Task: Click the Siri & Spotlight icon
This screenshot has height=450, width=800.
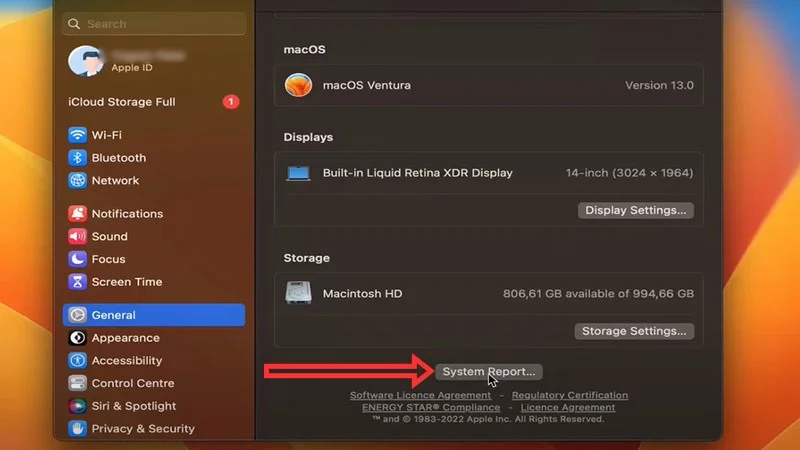Action: [x=77, y=406]
